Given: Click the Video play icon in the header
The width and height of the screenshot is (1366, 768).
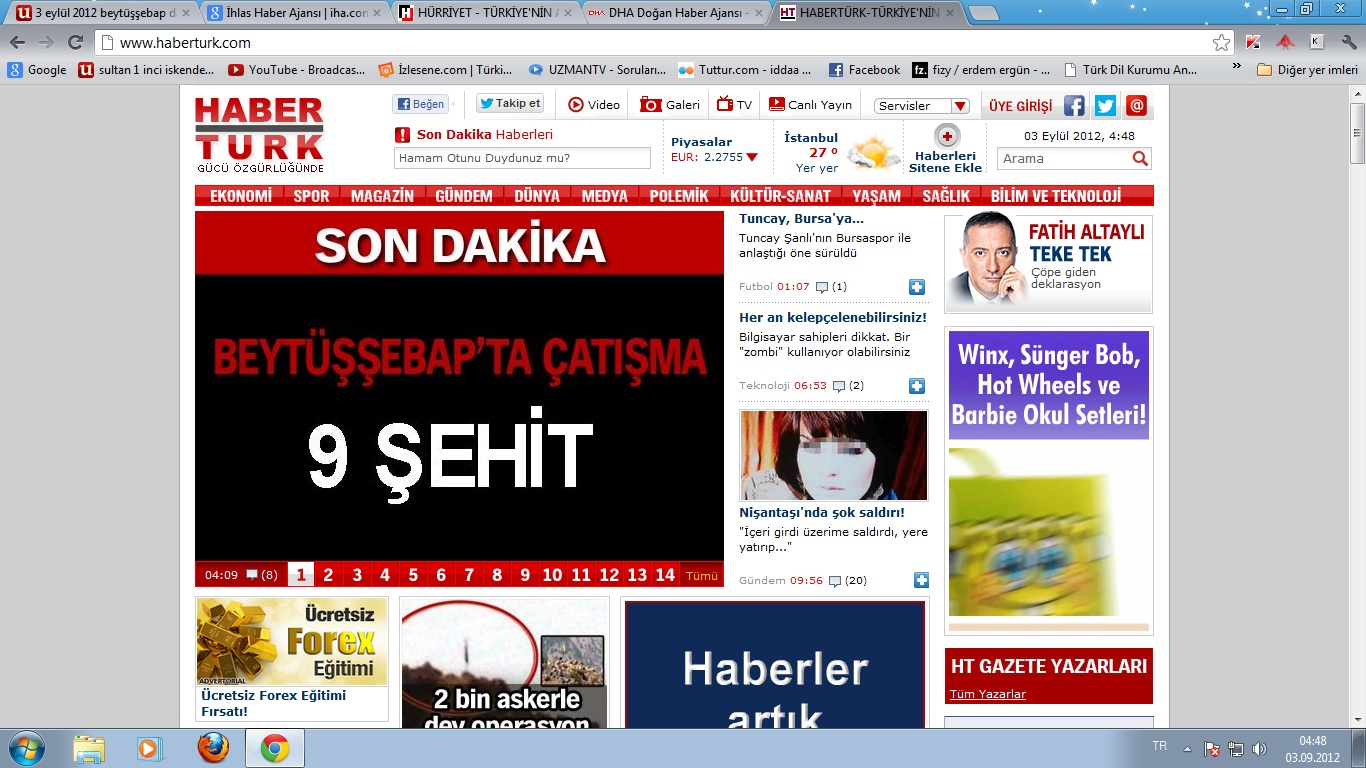Looking at the screenshot, I should point(576,104).
